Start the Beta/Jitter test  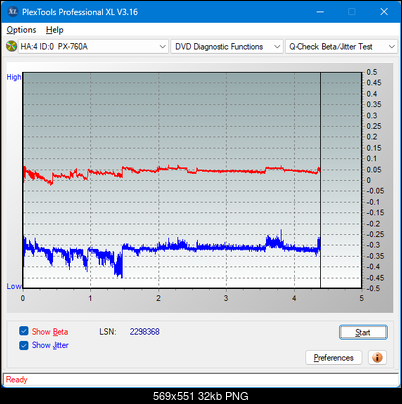click(363, 332)
